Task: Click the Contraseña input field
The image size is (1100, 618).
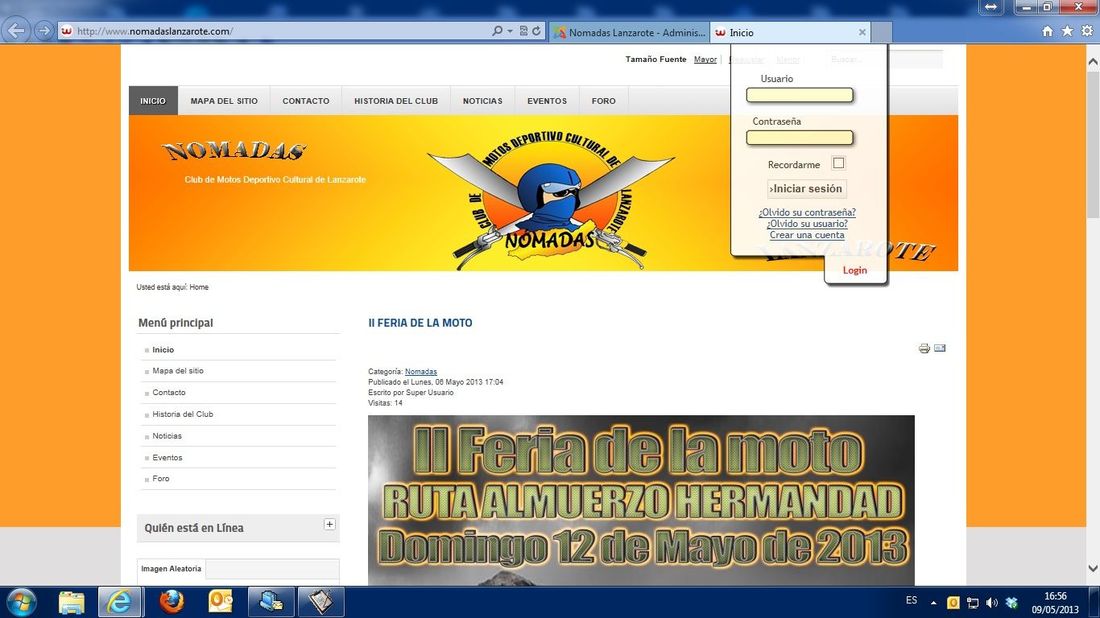Action: pyautogui.click(x=800, y=137)
